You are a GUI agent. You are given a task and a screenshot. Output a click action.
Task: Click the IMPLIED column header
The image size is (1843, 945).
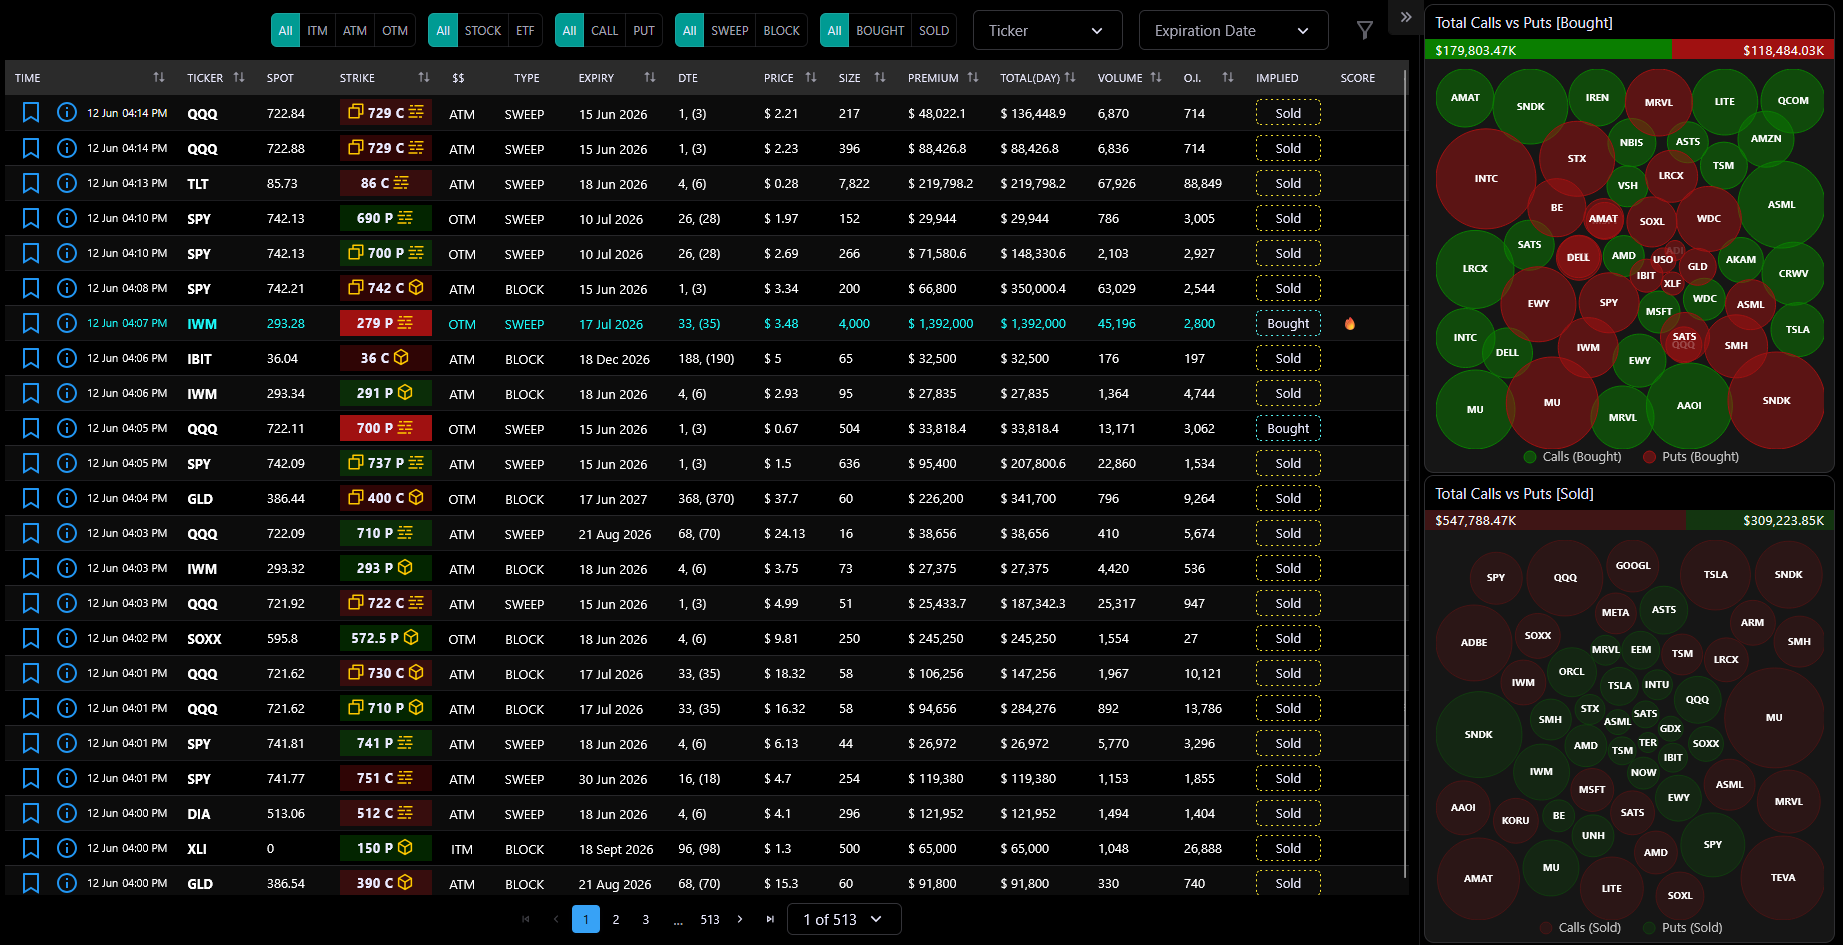click(x=1277, y=77)
